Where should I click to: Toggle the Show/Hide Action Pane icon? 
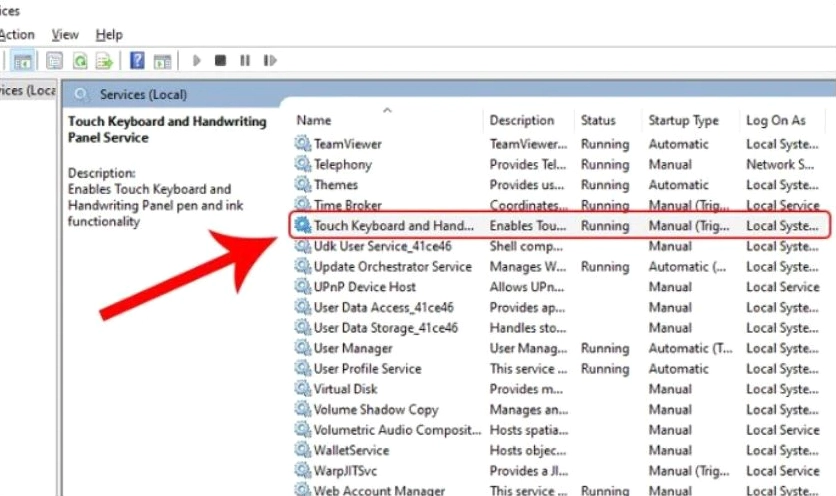point(162,61)
